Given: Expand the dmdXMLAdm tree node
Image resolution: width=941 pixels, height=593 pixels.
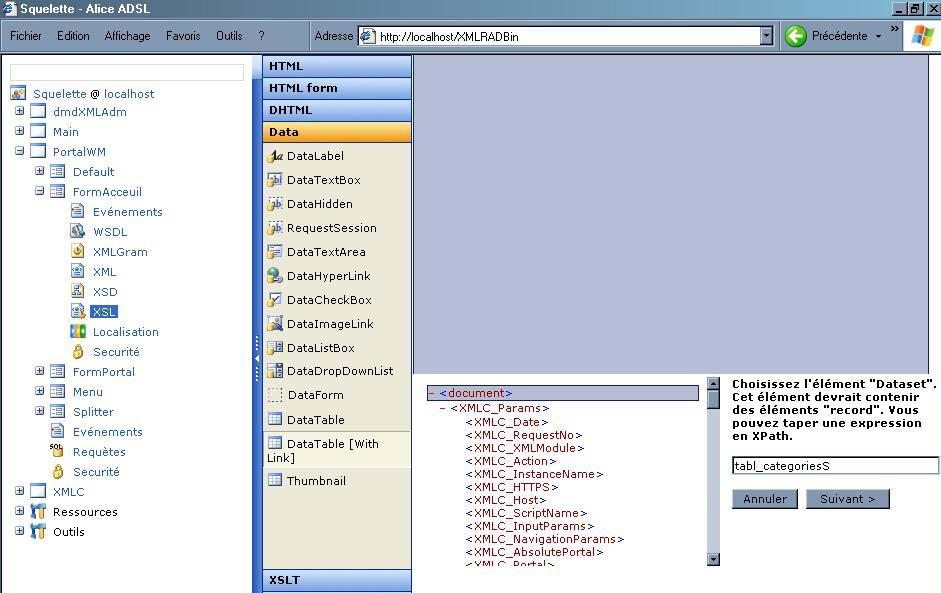Looking at the screenshot, I should pyautogui.click(x=19, y=112).
